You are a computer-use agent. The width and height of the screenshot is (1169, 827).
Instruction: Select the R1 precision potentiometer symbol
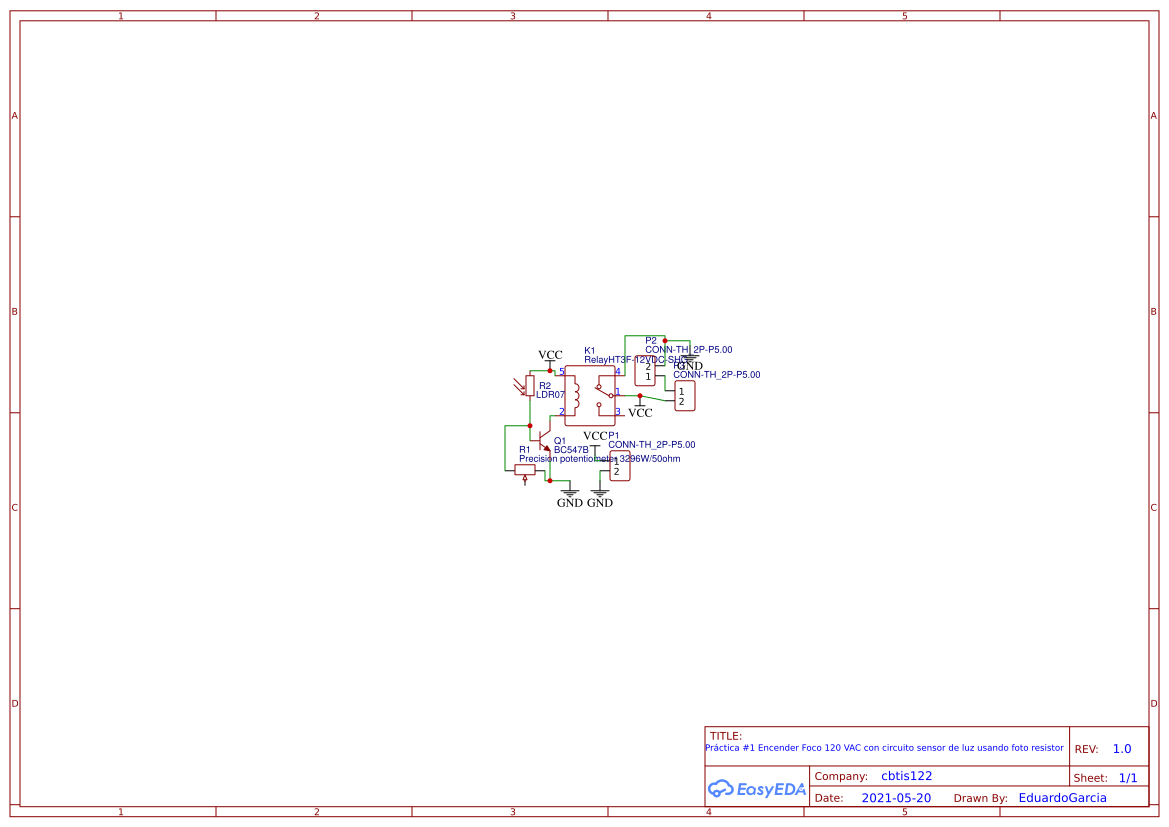coord(524,469)
